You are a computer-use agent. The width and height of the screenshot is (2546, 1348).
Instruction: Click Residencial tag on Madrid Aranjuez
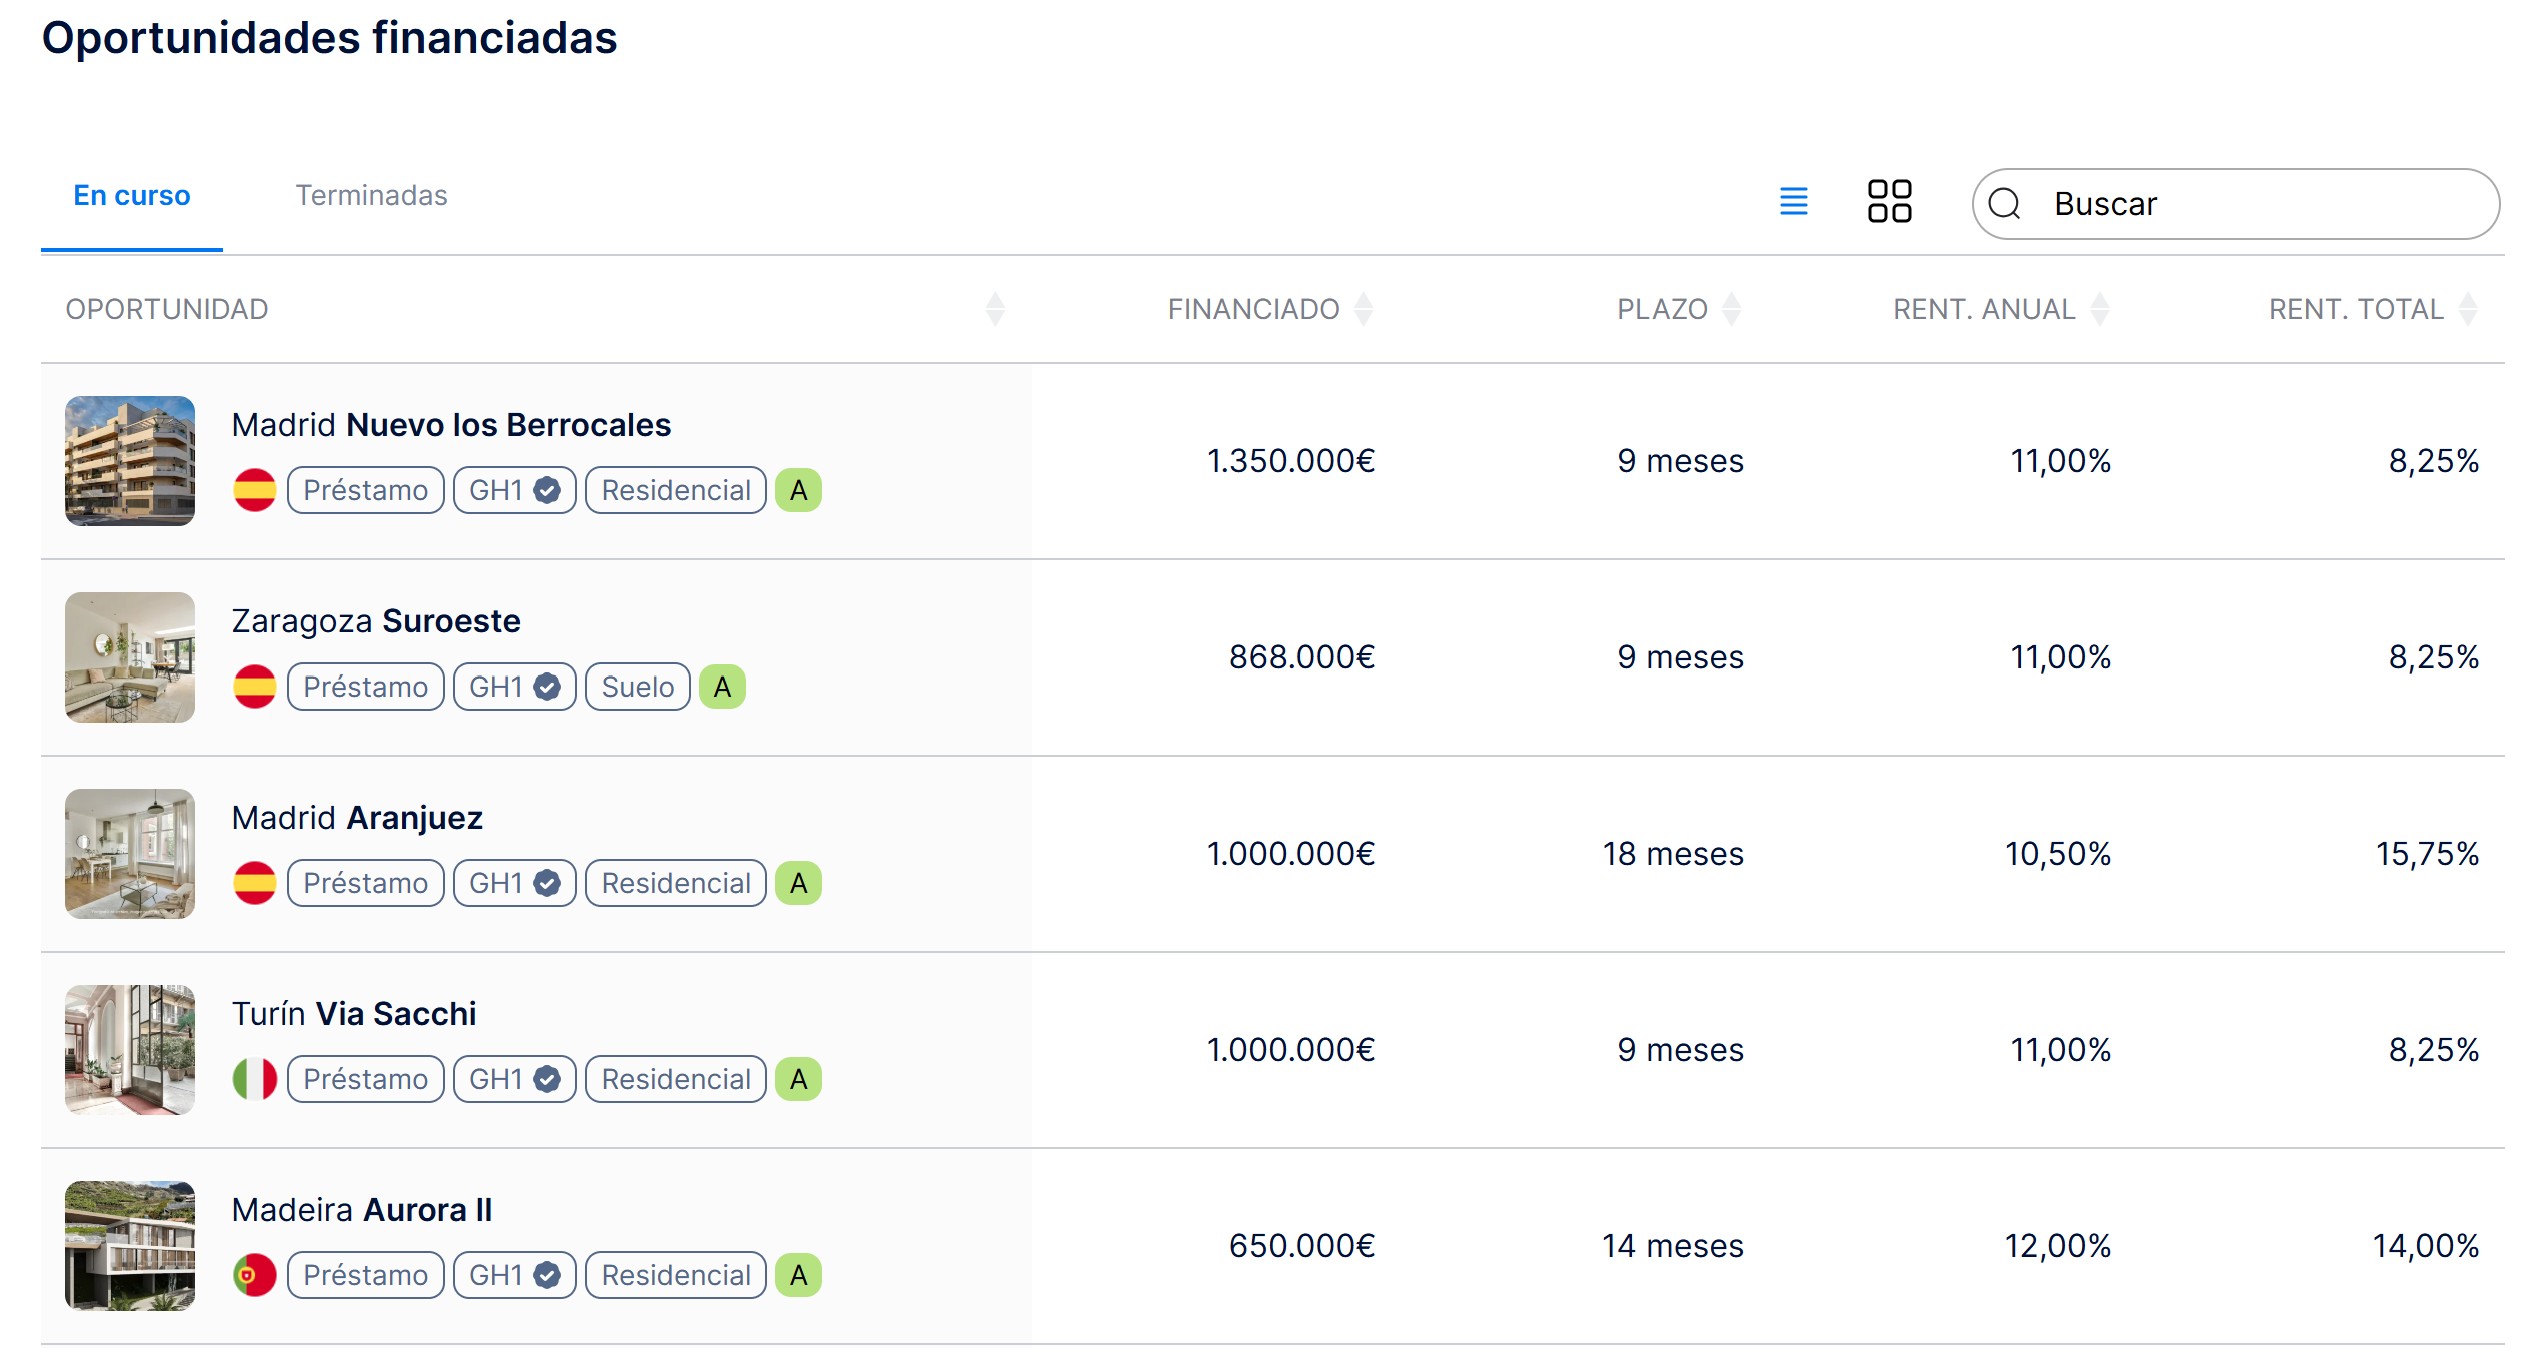tap(676, 883)
